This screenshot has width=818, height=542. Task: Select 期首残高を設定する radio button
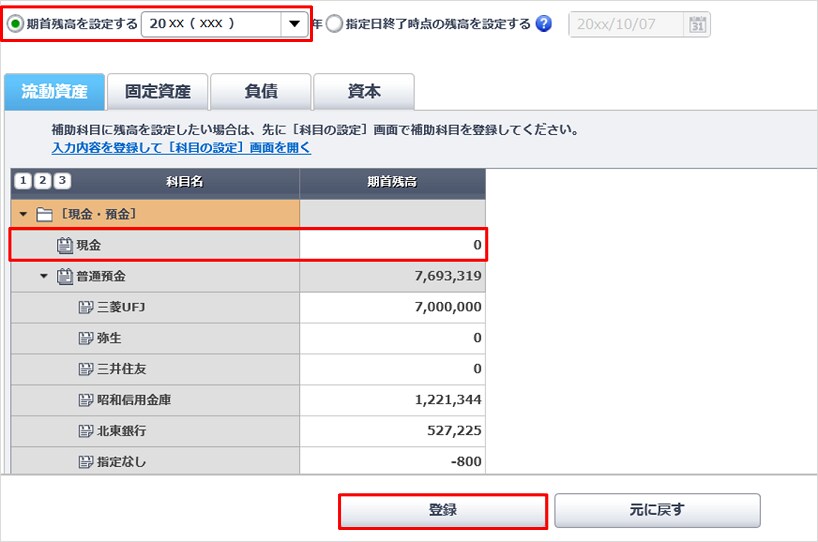point(16,23)
